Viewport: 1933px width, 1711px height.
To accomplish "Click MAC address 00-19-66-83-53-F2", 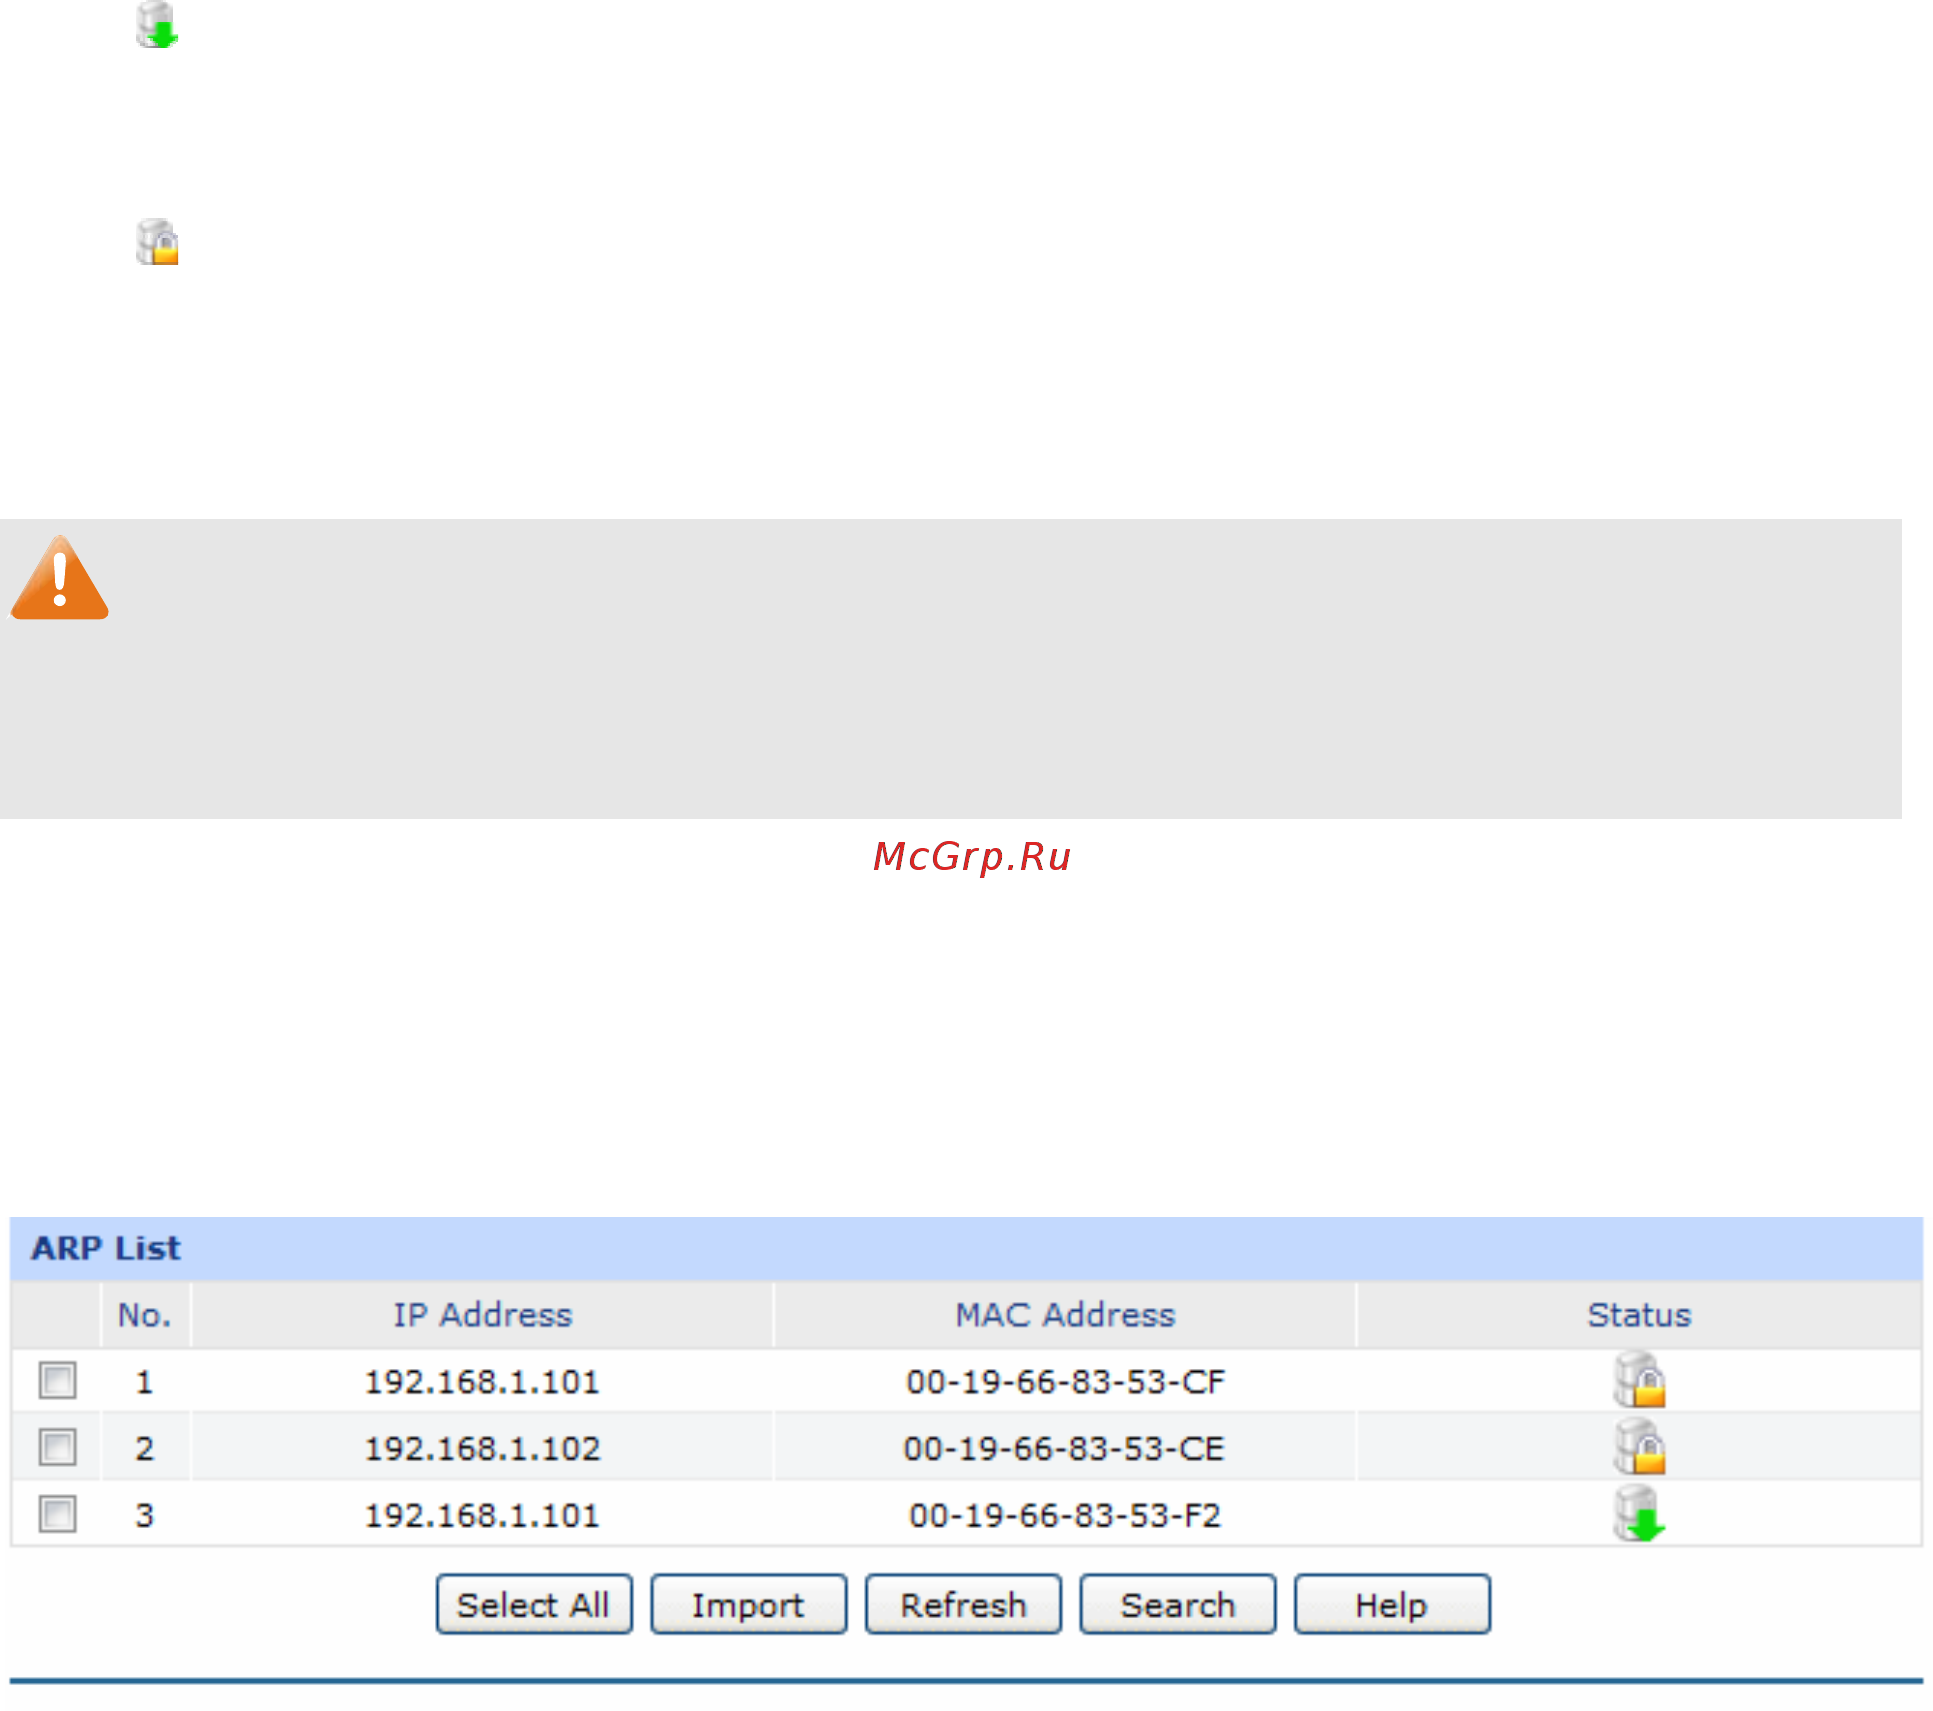I will (x=1065, y=1516).
